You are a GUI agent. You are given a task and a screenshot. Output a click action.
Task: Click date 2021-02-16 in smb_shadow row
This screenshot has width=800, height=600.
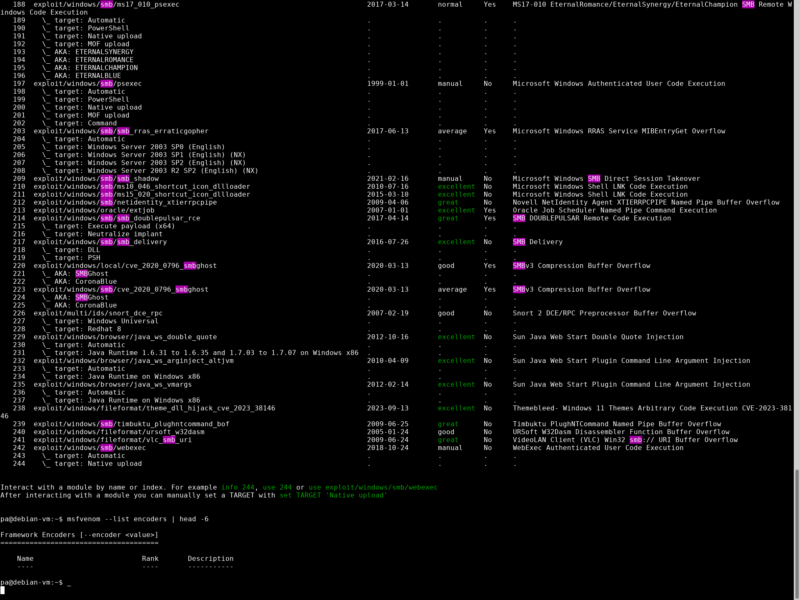388,179
